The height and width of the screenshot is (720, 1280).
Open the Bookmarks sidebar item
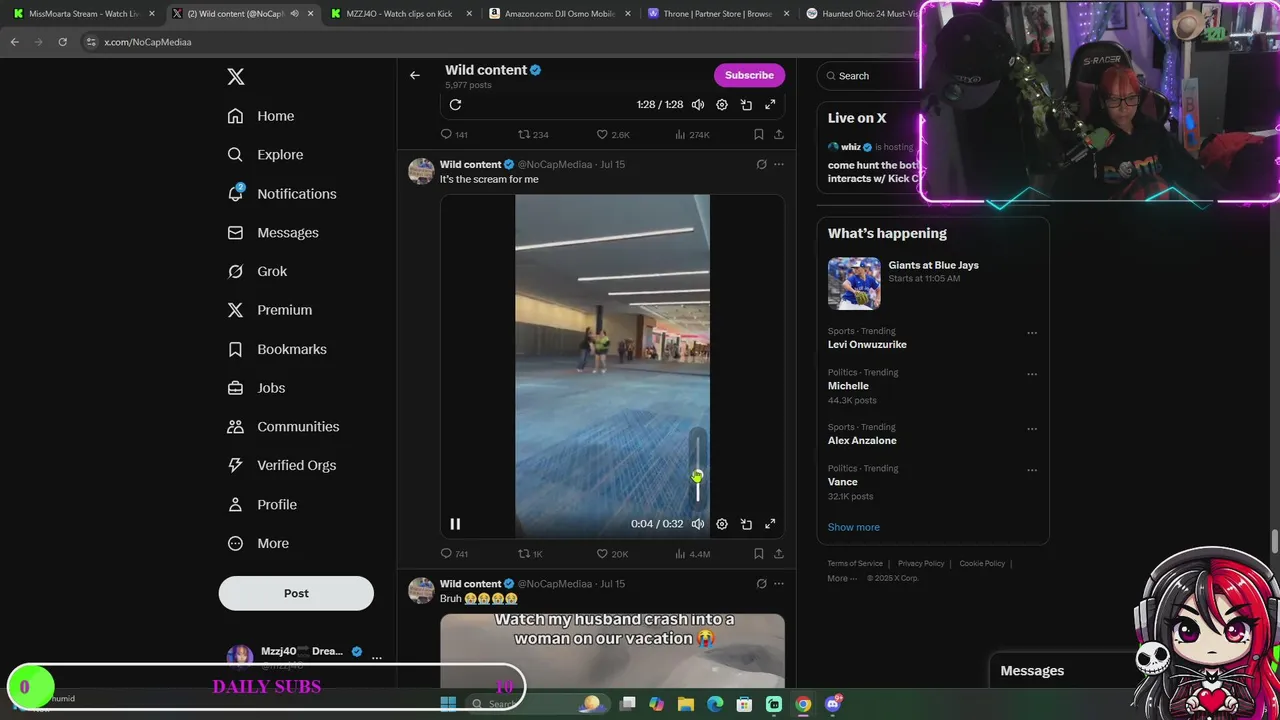point(277,349)
